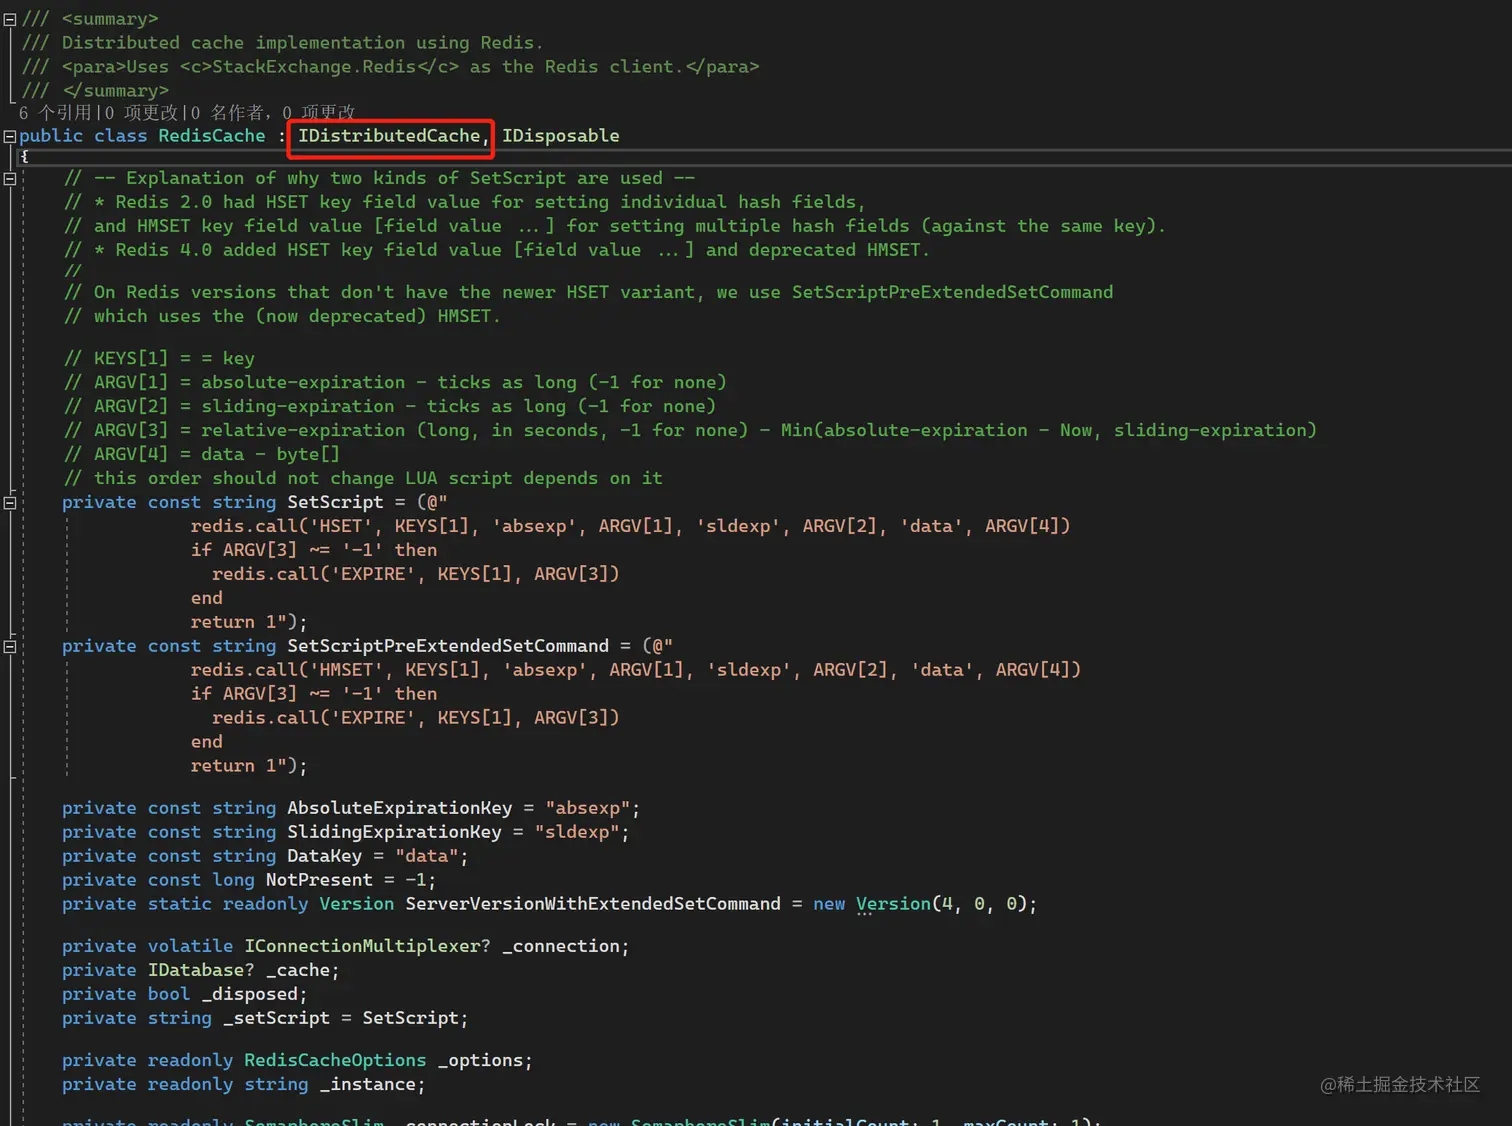The height and width of the screenshot is (1126, 1512).
Task: Click the IDatabase type name
Action: pos(195,970)
